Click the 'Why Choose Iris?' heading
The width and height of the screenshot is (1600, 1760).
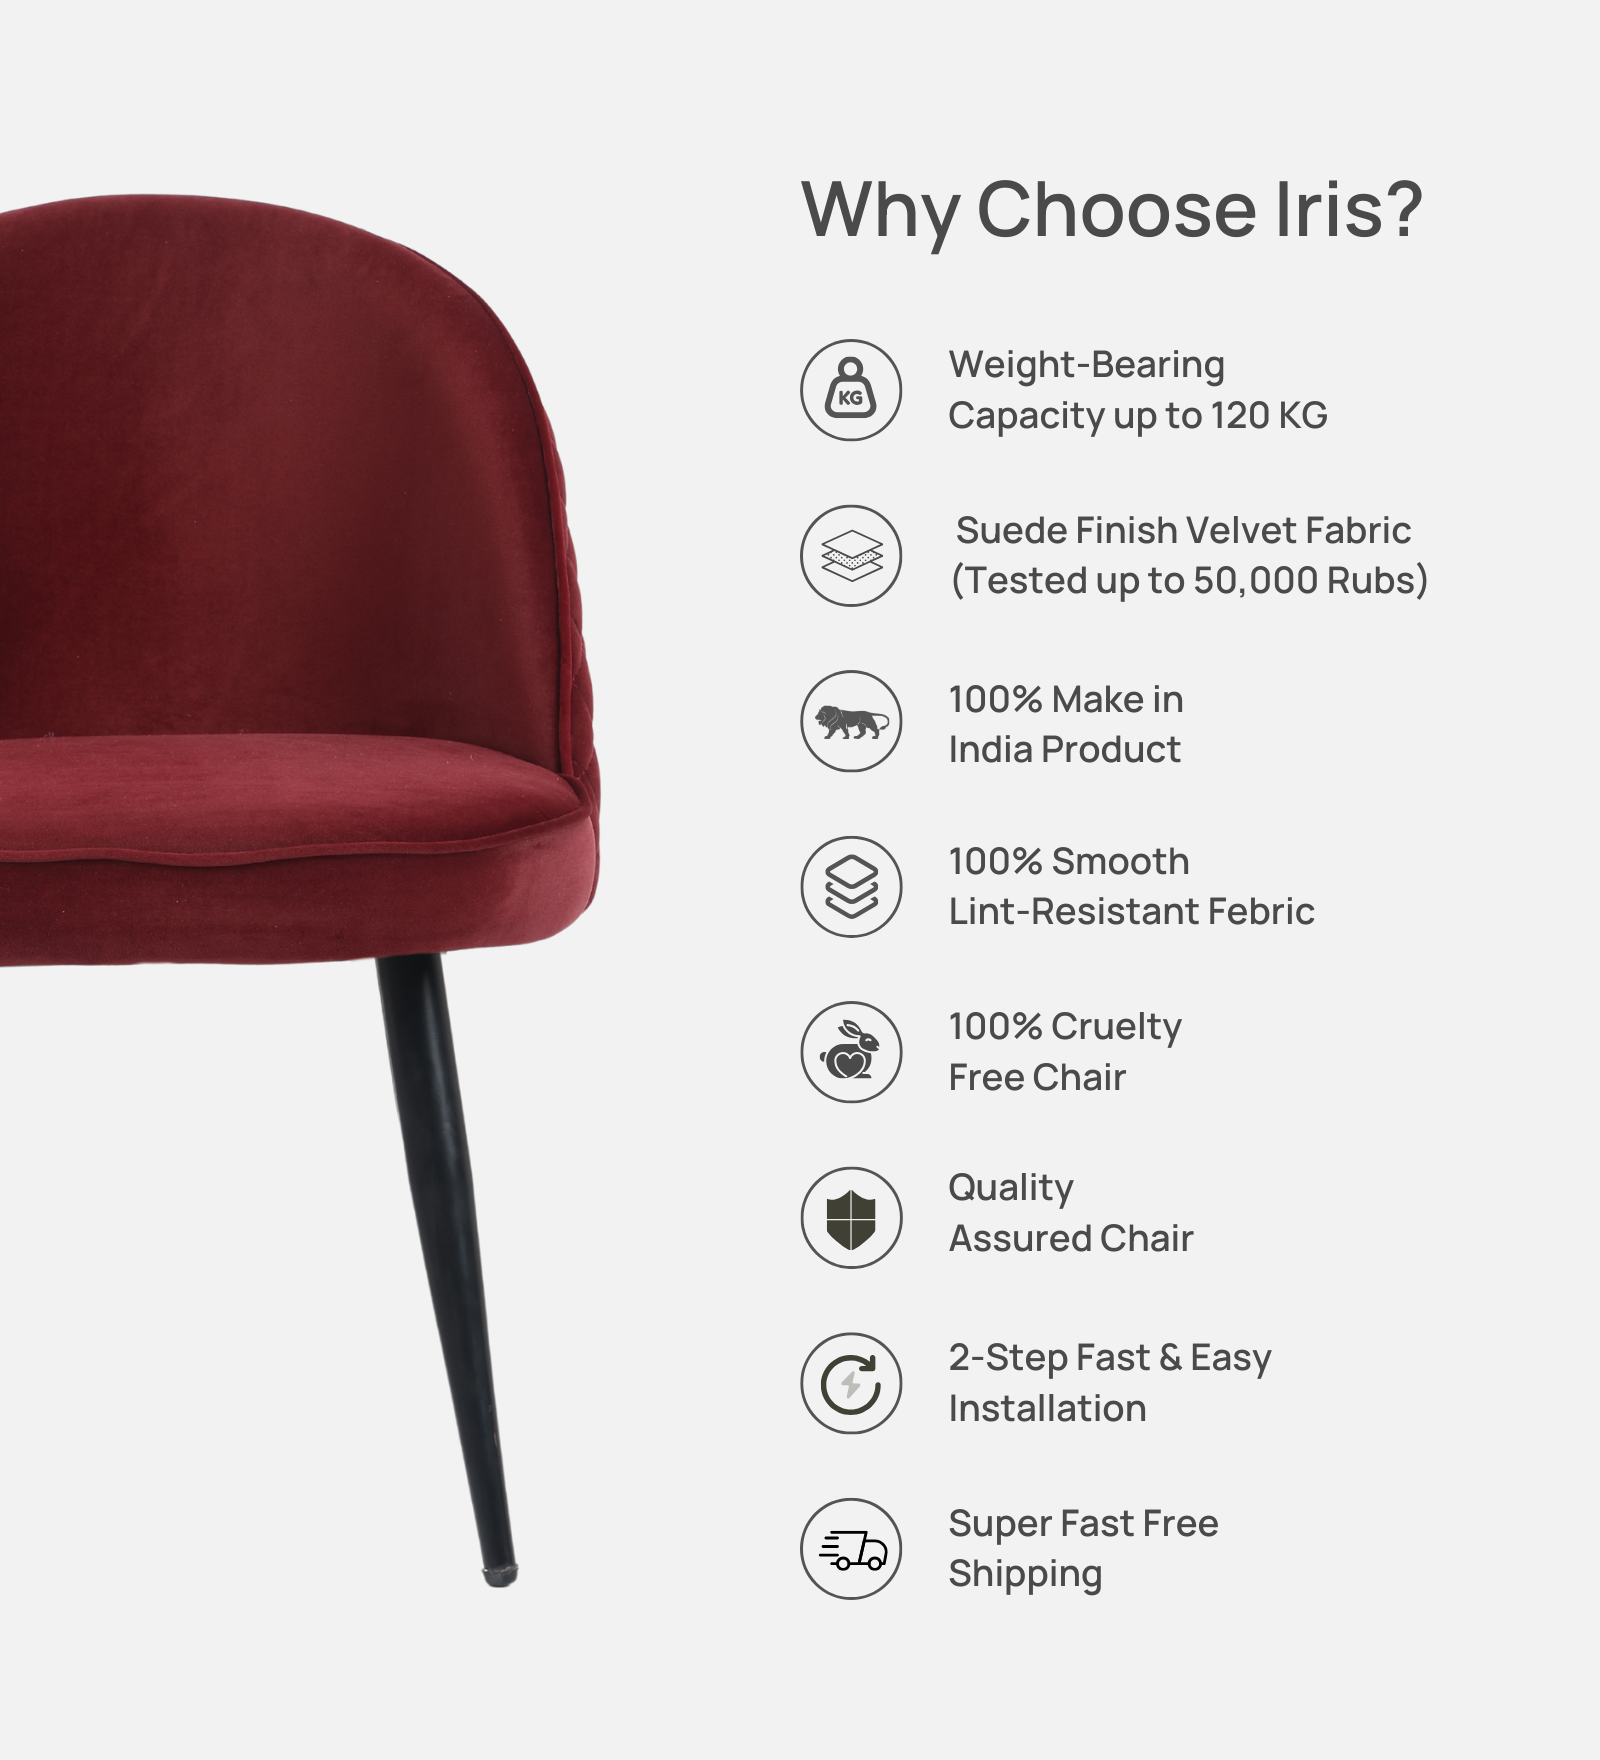click(x=1112, y=211)
